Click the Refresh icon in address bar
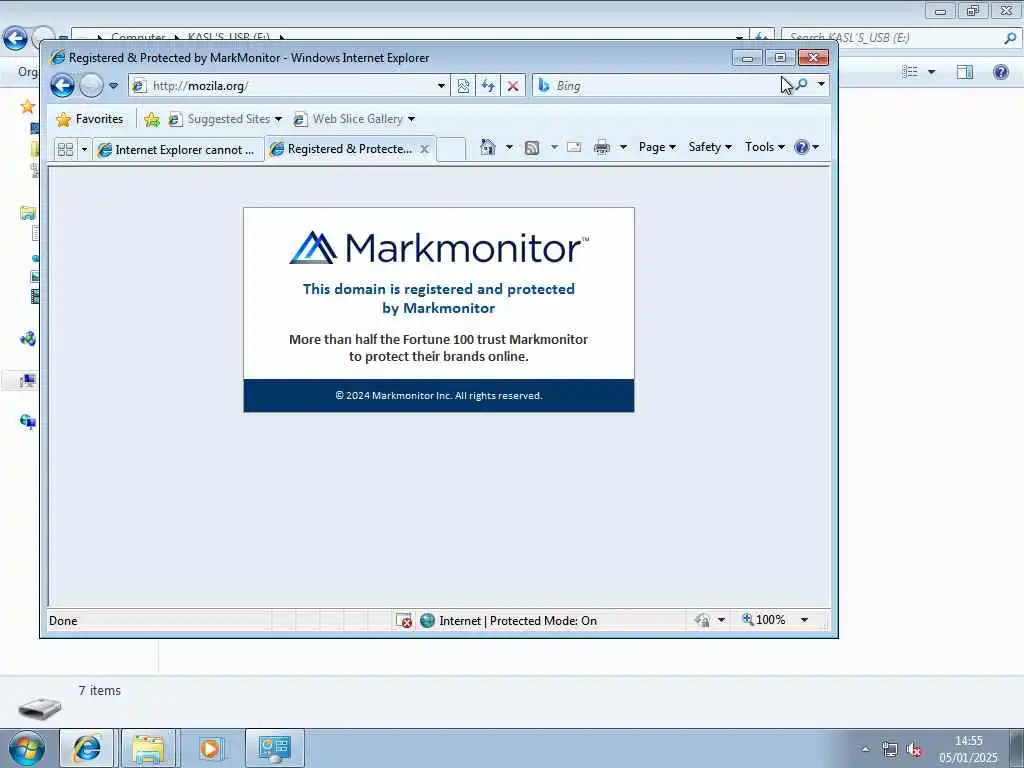The height and width of the screenshot is (768, 1024). tap(488, 86)
